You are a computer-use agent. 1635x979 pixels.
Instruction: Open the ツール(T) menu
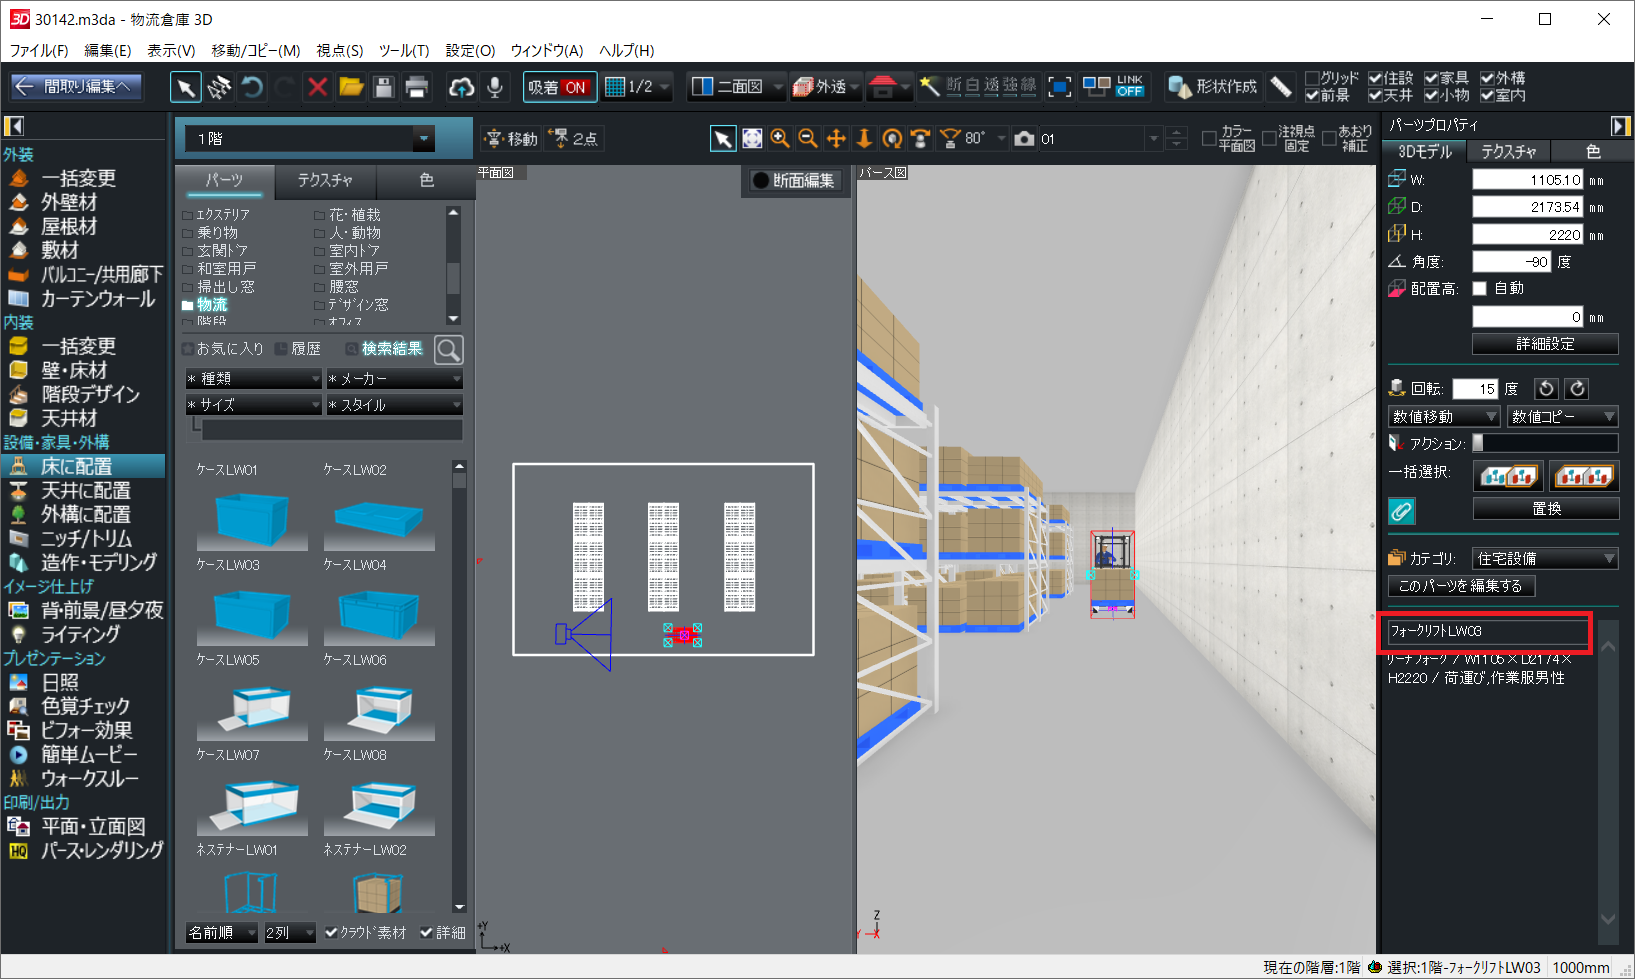point(403,50)
